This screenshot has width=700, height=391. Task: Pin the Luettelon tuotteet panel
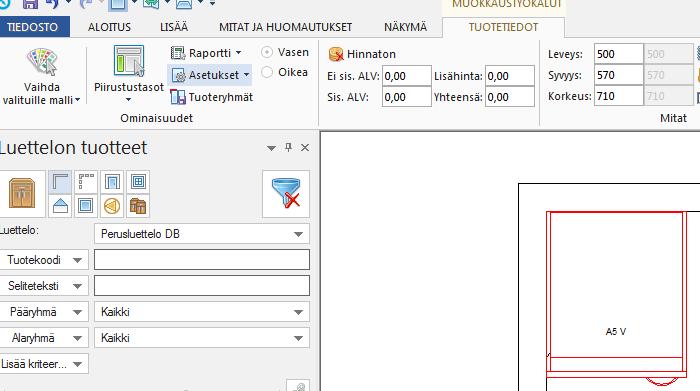tap(288, 147)
